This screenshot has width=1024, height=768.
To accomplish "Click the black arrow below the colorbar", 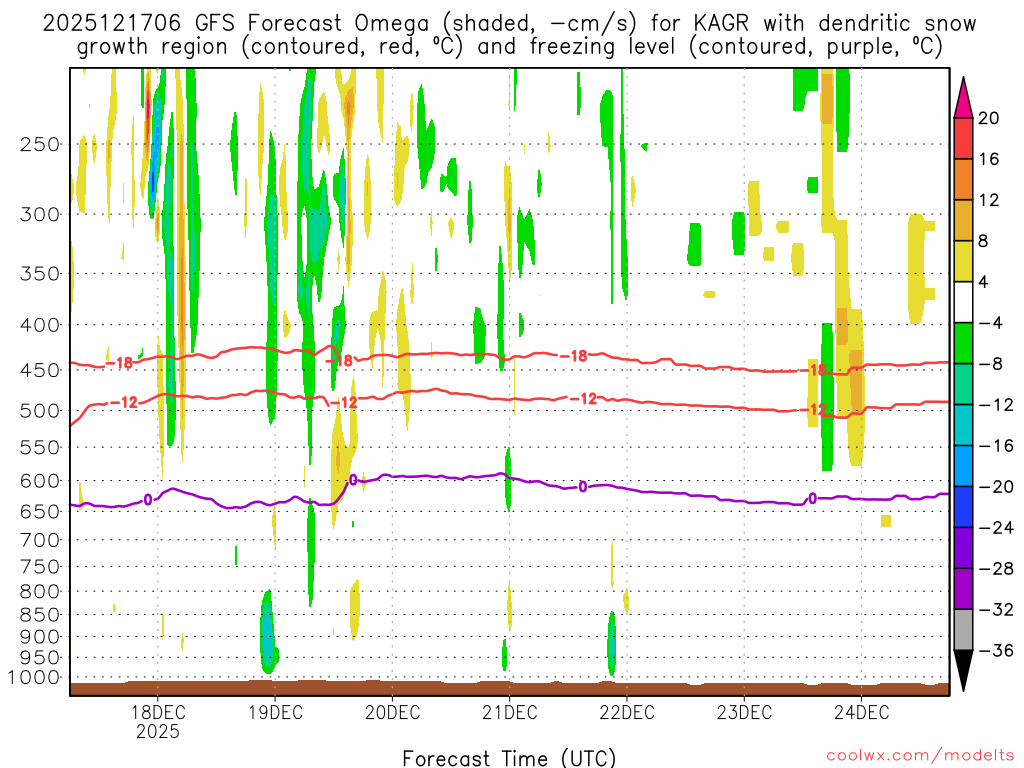I will click(x=963, y=671).
